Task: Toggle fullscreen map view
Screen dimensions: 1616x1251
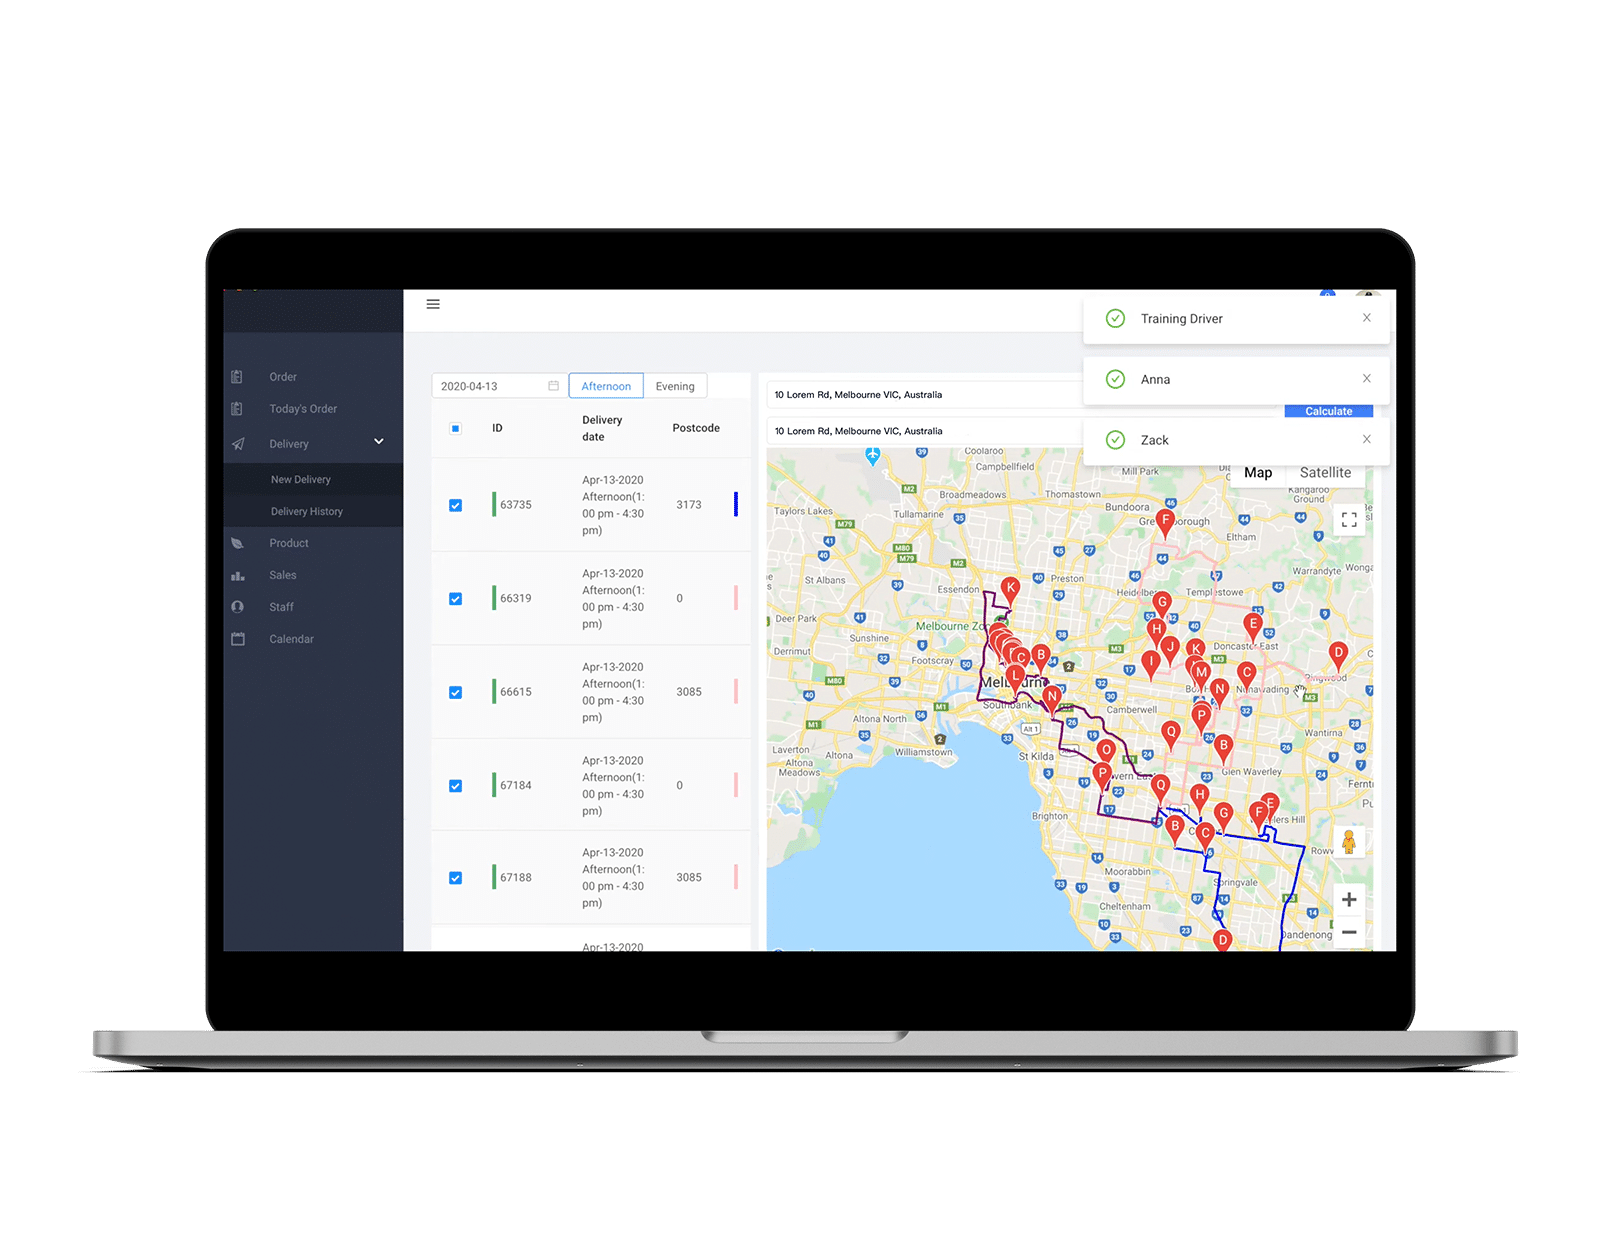Action: (1349, 519)
